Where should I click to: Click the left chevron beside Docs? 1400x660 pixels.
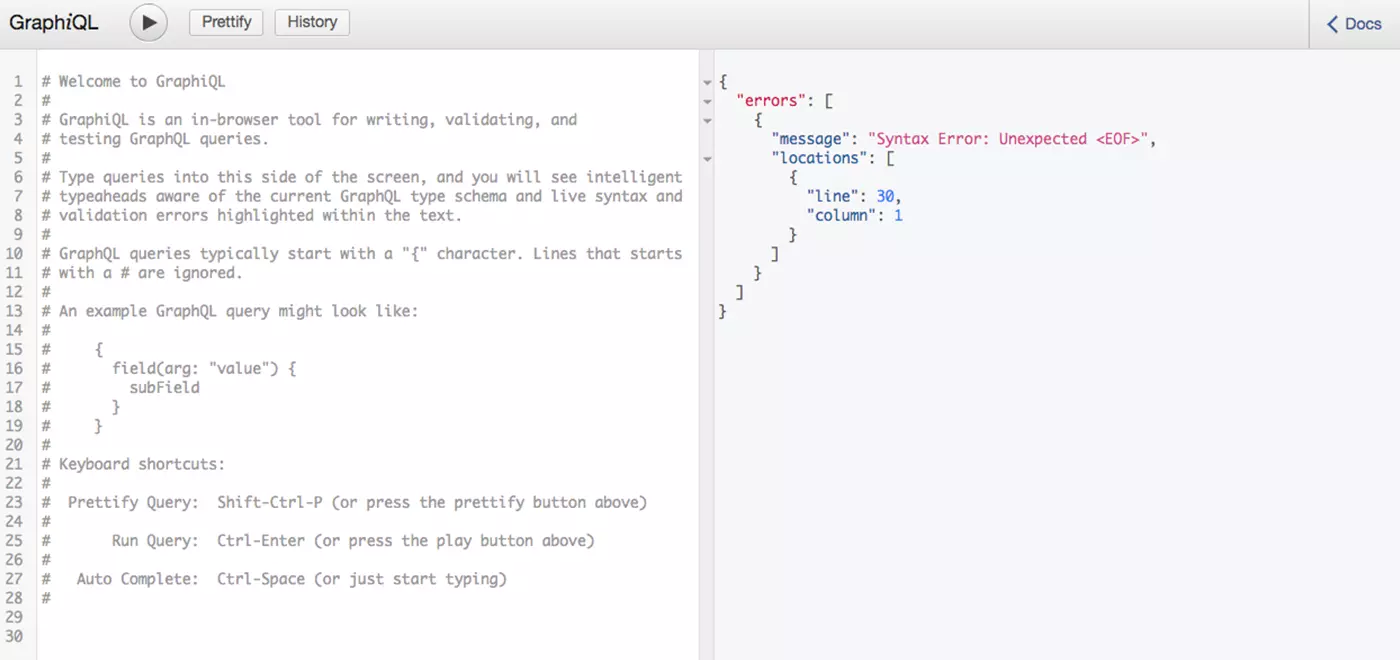click(1332, 24)
